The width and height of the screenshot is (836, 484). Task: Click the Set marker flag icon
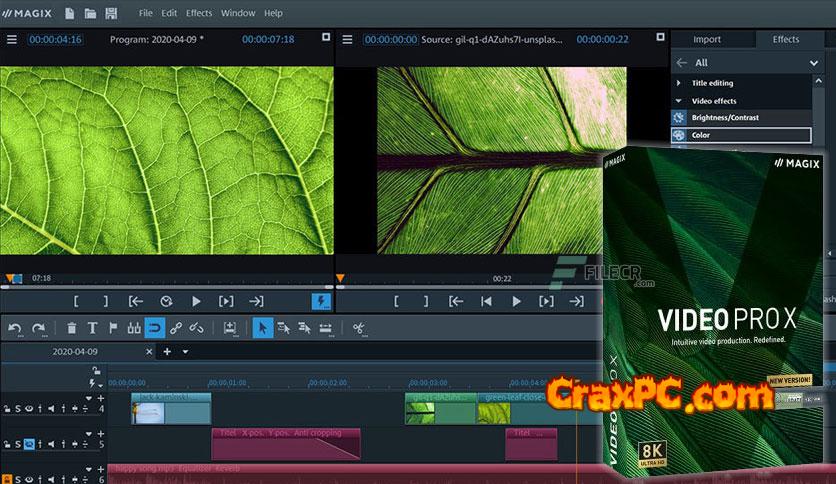112,327
